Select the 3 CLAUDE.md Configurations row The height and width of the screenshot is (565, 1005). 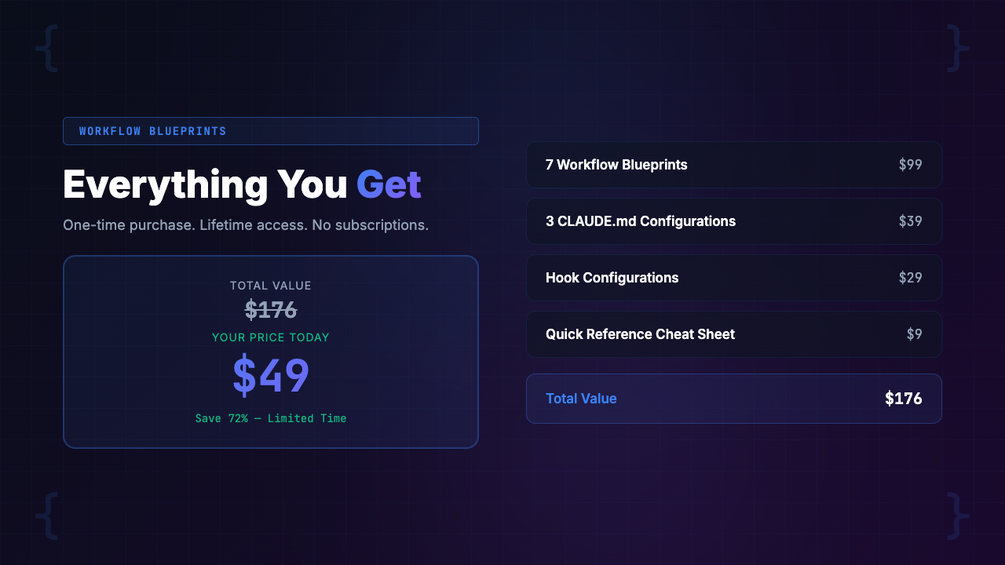[x=733, y=221]
